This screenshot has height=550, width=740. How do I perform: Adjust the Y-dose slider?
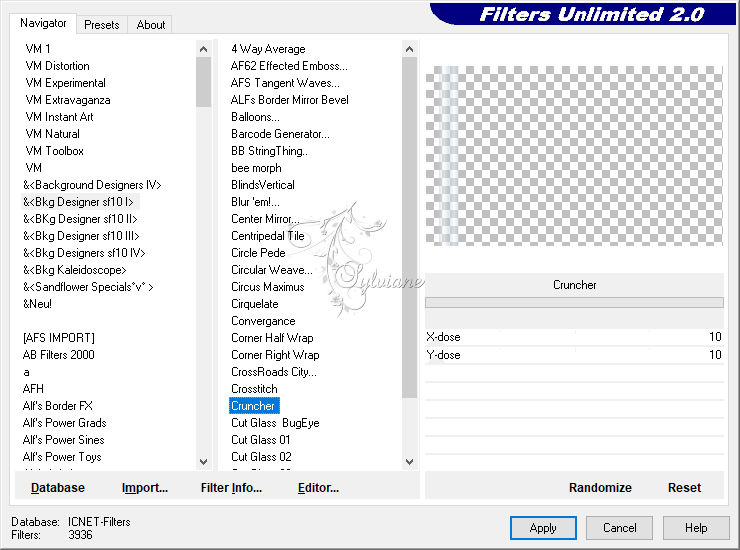pos(574,355)
